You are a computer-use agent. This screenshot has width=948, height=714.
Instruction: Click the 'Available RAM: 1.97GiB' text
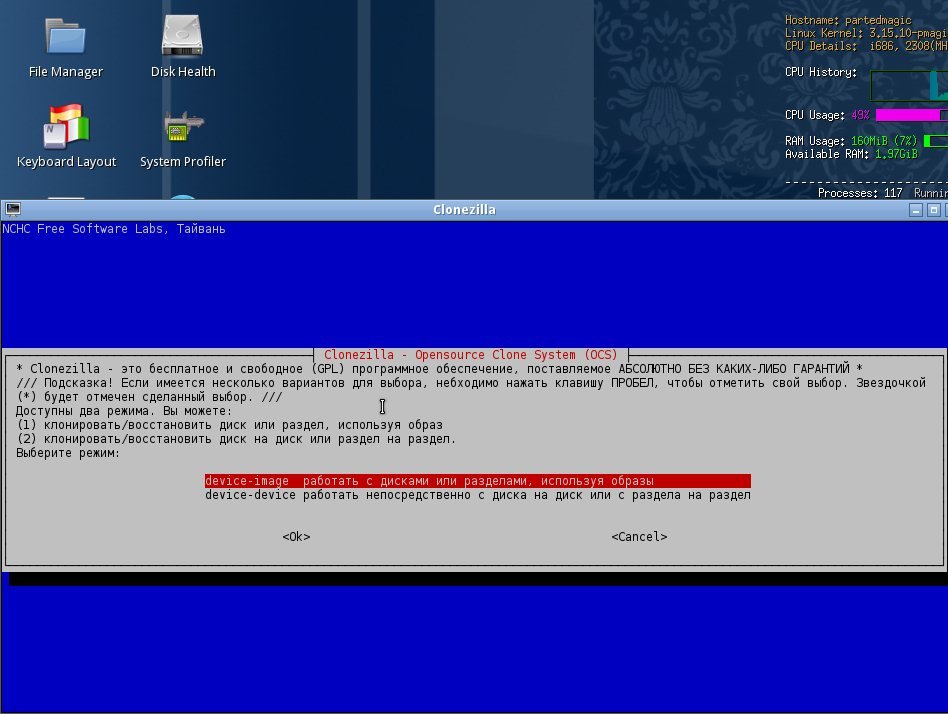pyautogui.click(x=851, y=154)
